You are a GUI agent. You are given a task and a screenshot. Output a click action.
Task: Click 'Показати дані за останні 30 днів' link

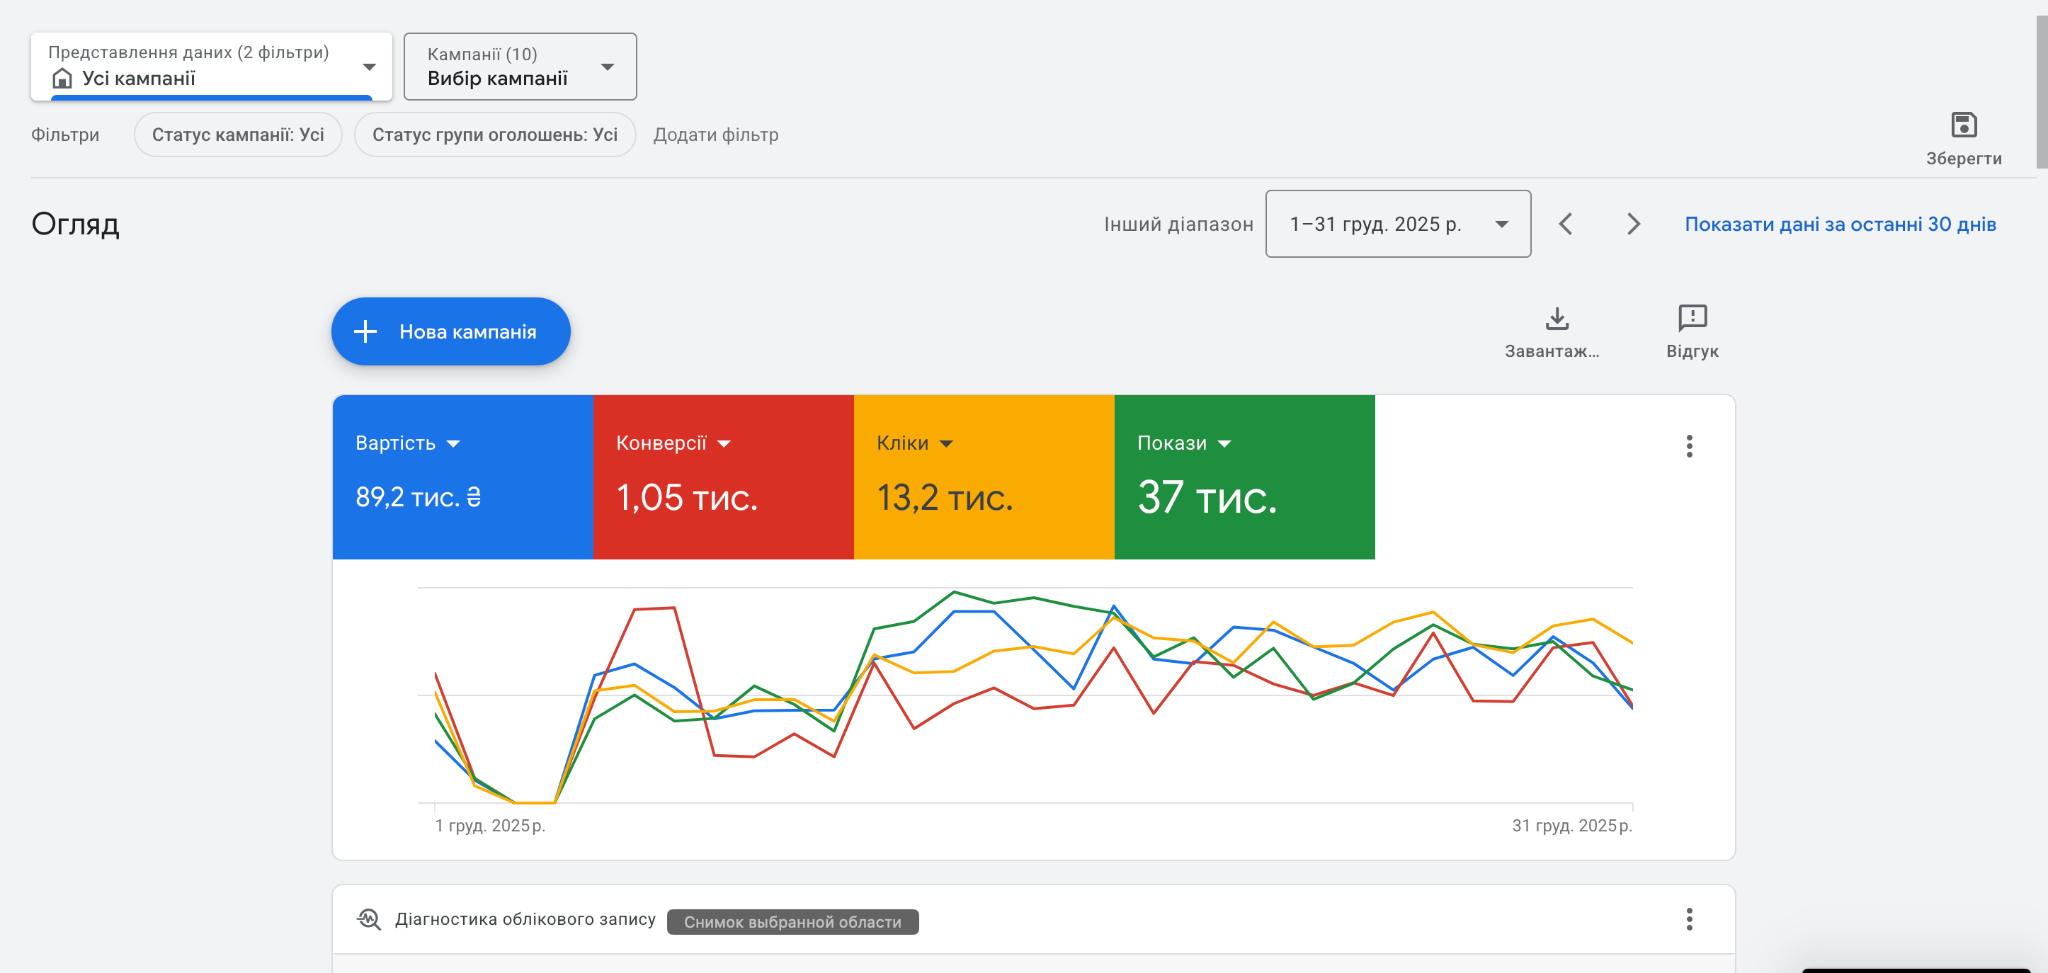[1840, 224]
